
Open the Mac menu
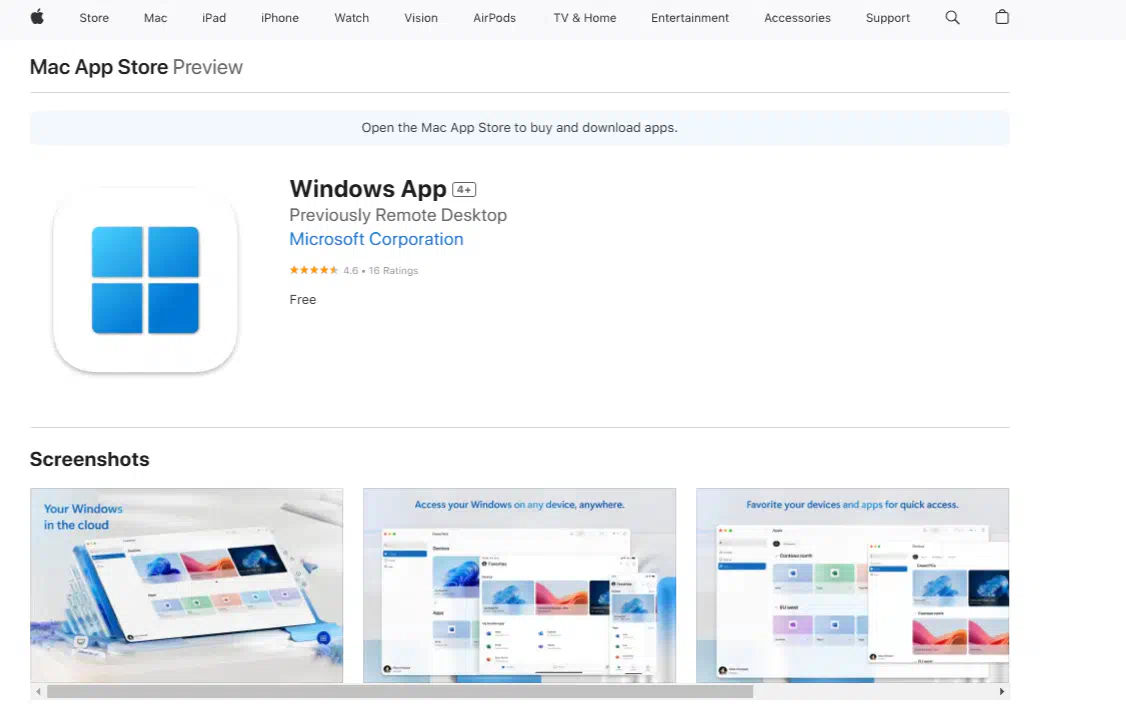pos(155,18)
